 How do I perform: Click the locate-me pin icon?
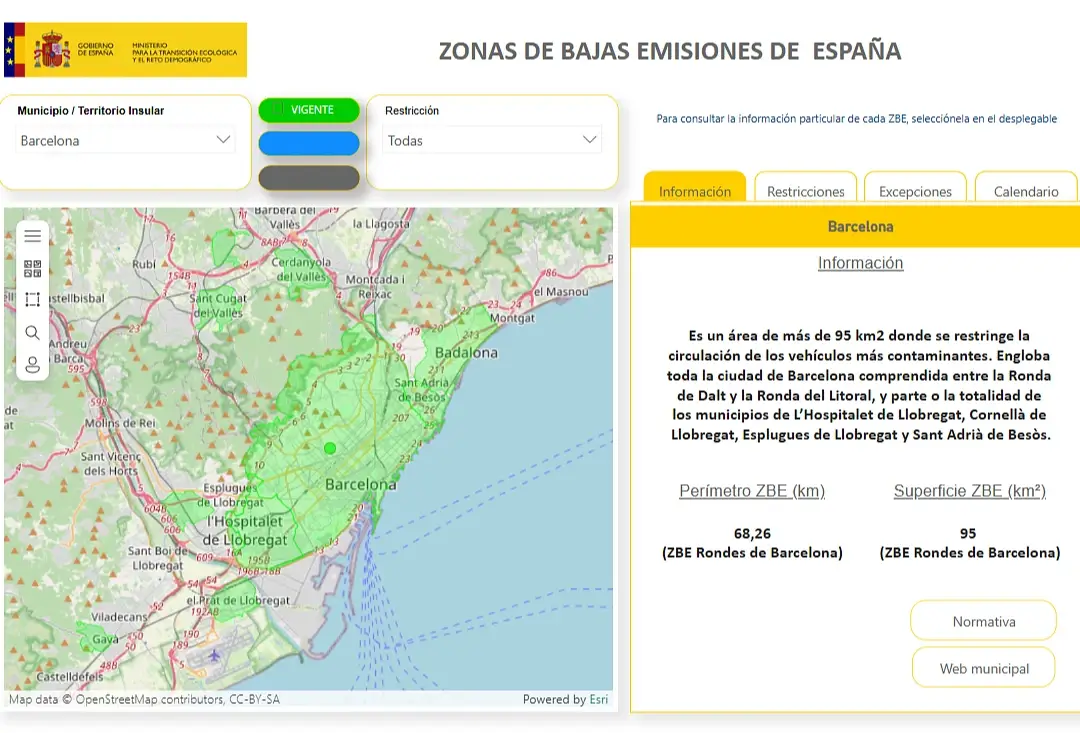tap(32, 364)
